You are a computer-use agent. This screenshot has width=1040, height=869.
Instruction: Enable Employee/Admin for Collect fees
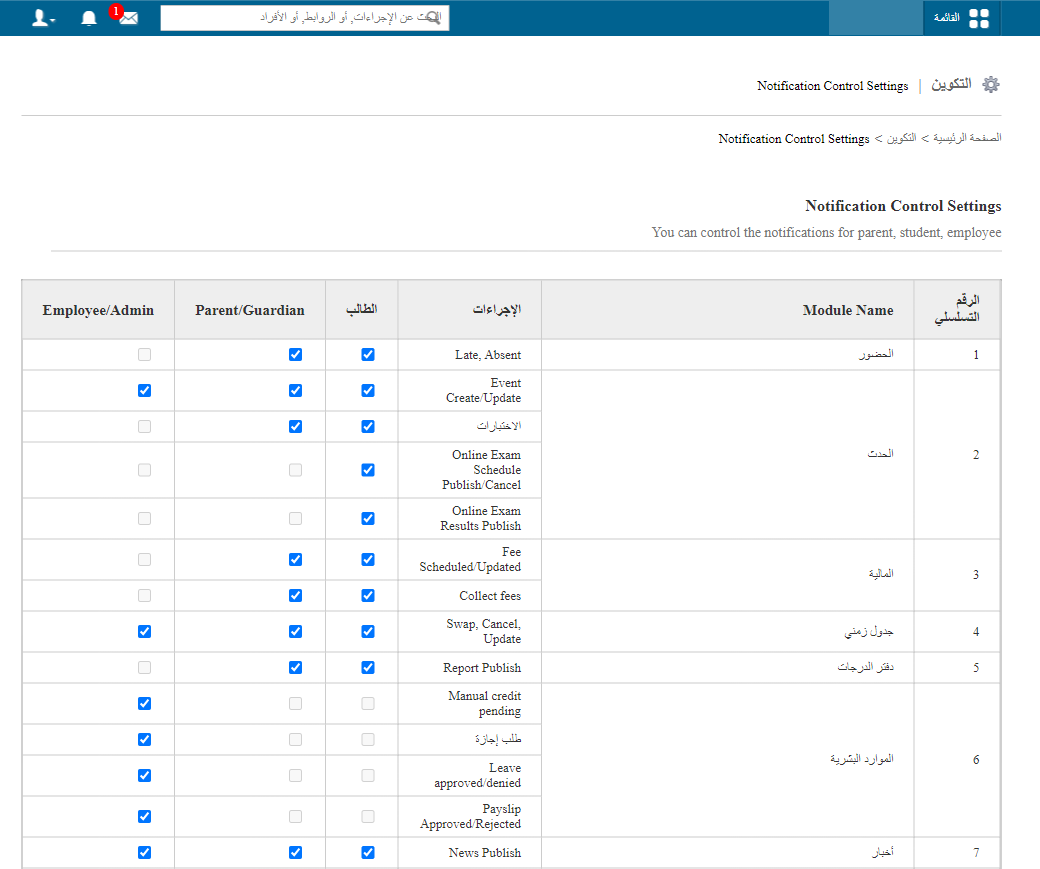(x=144, y=595)
